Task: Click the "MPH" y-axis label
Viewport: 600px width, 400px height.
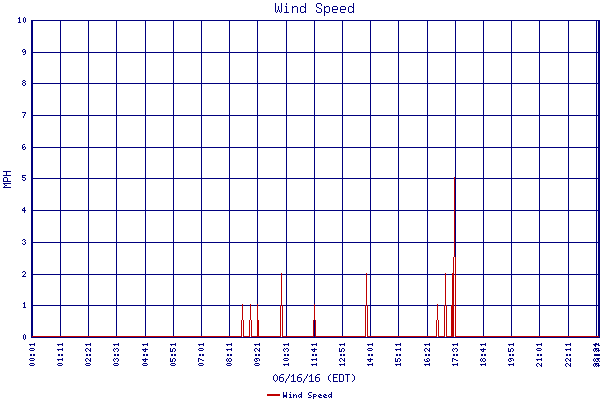Action: [7, 179]
